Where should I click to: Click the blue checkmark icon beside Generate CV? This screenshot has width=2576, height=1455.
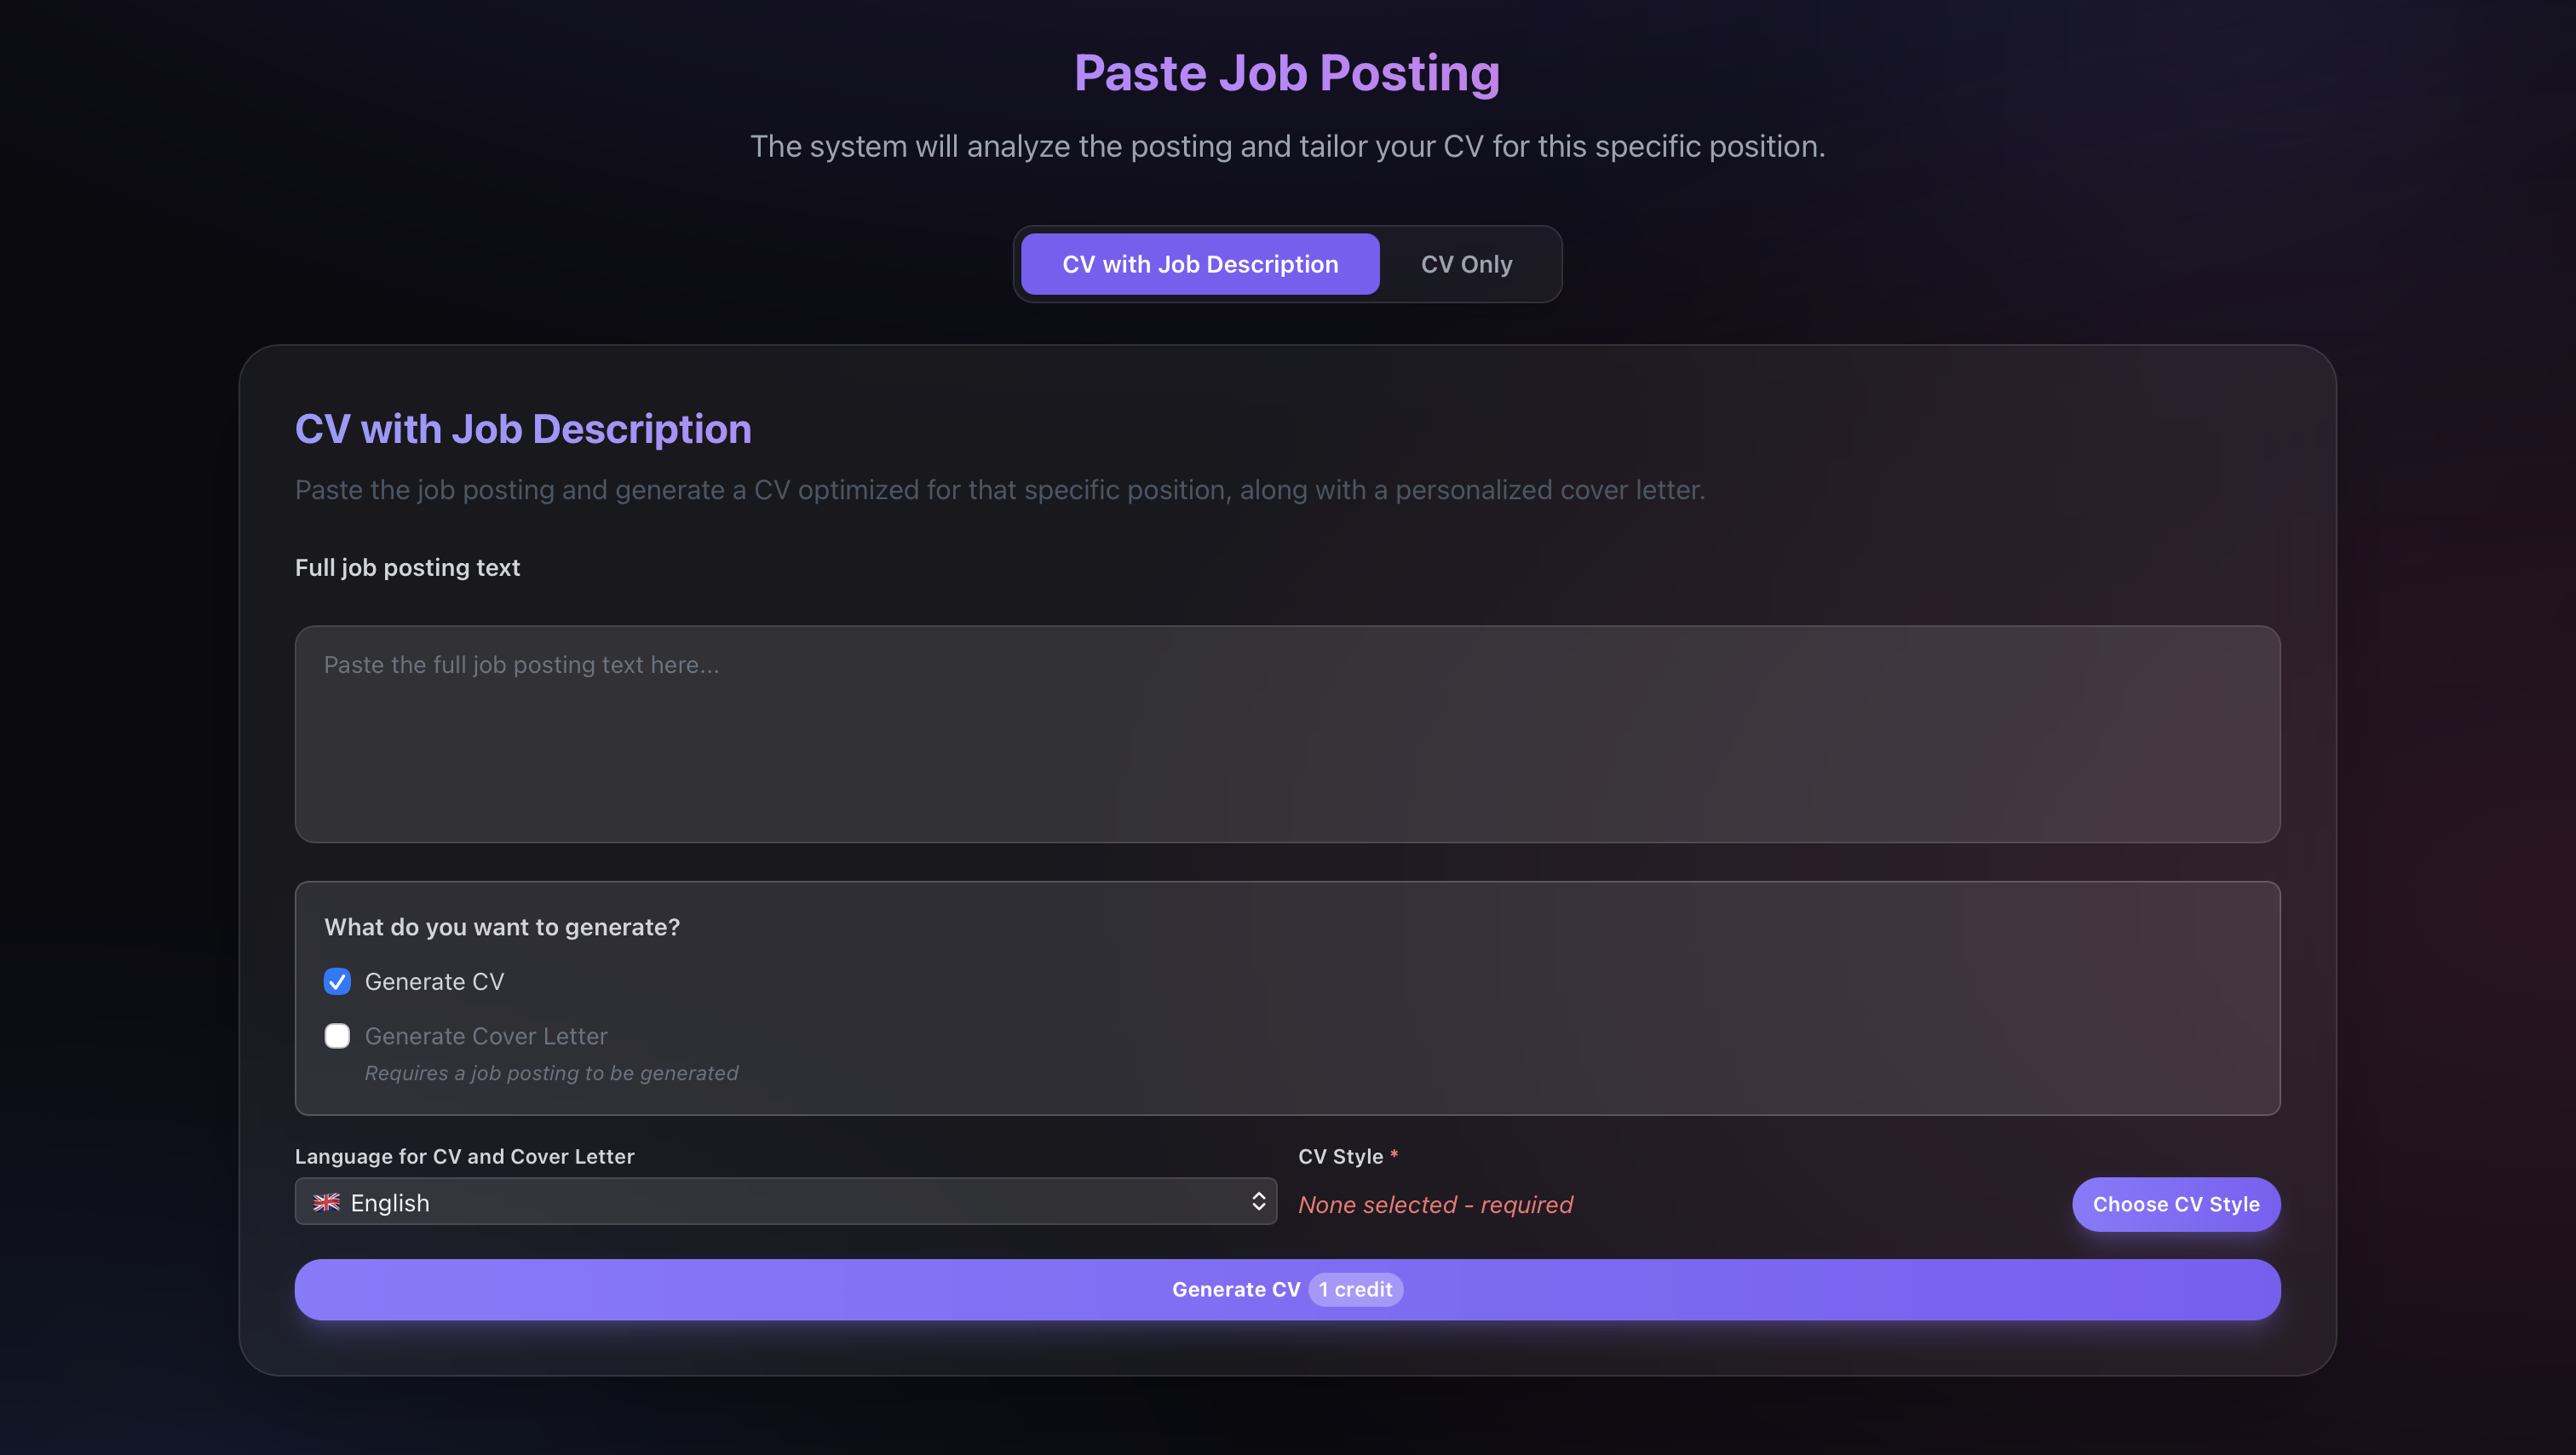point(337,981)
